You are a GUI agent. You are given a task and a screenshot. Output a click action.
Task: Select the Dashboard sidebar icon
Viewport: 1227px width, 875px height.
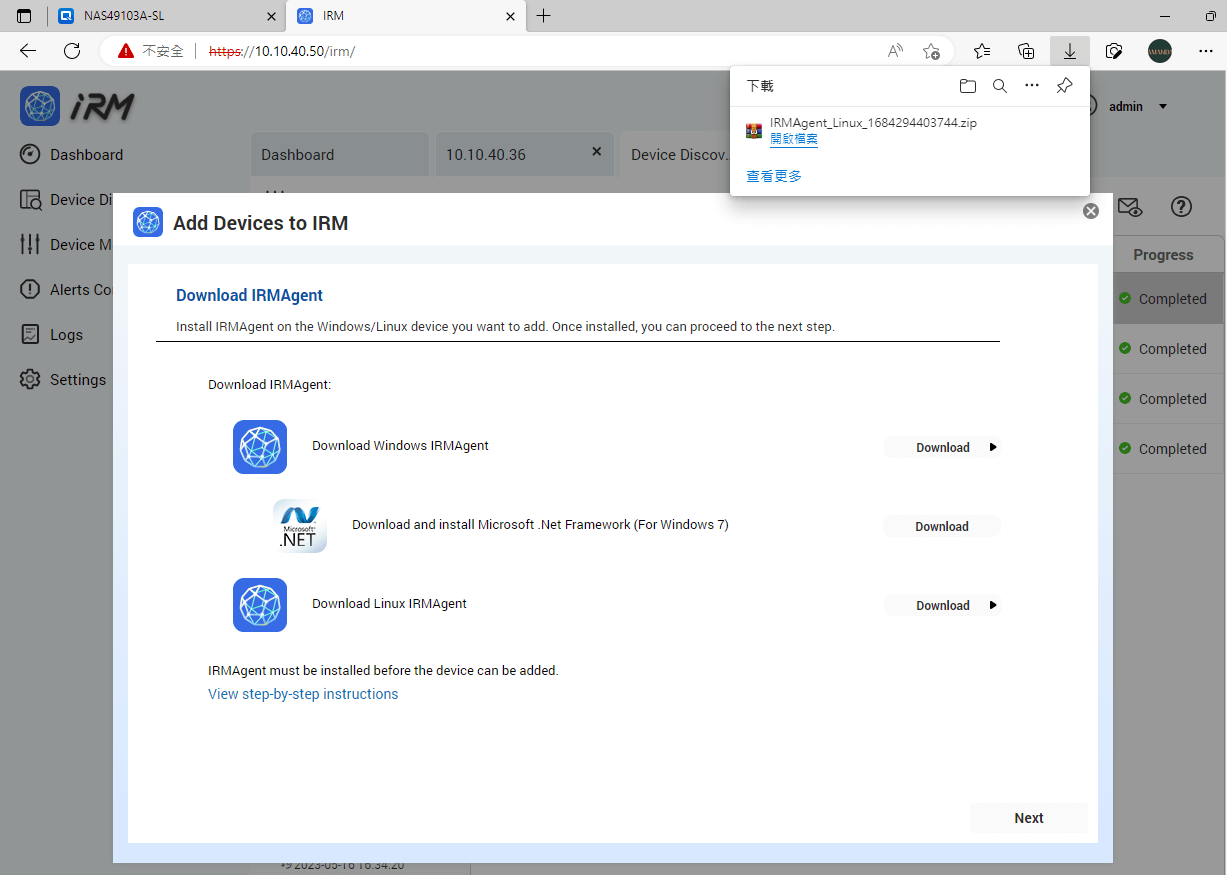pos(29,154)
